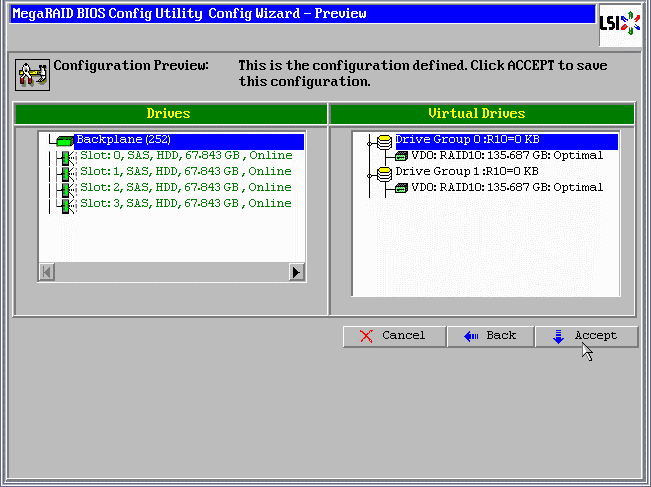The height and width of the screenshot is (487, 651).
Task: Click the Drive Group 0 disk stack icon
Action: [384, 142]
